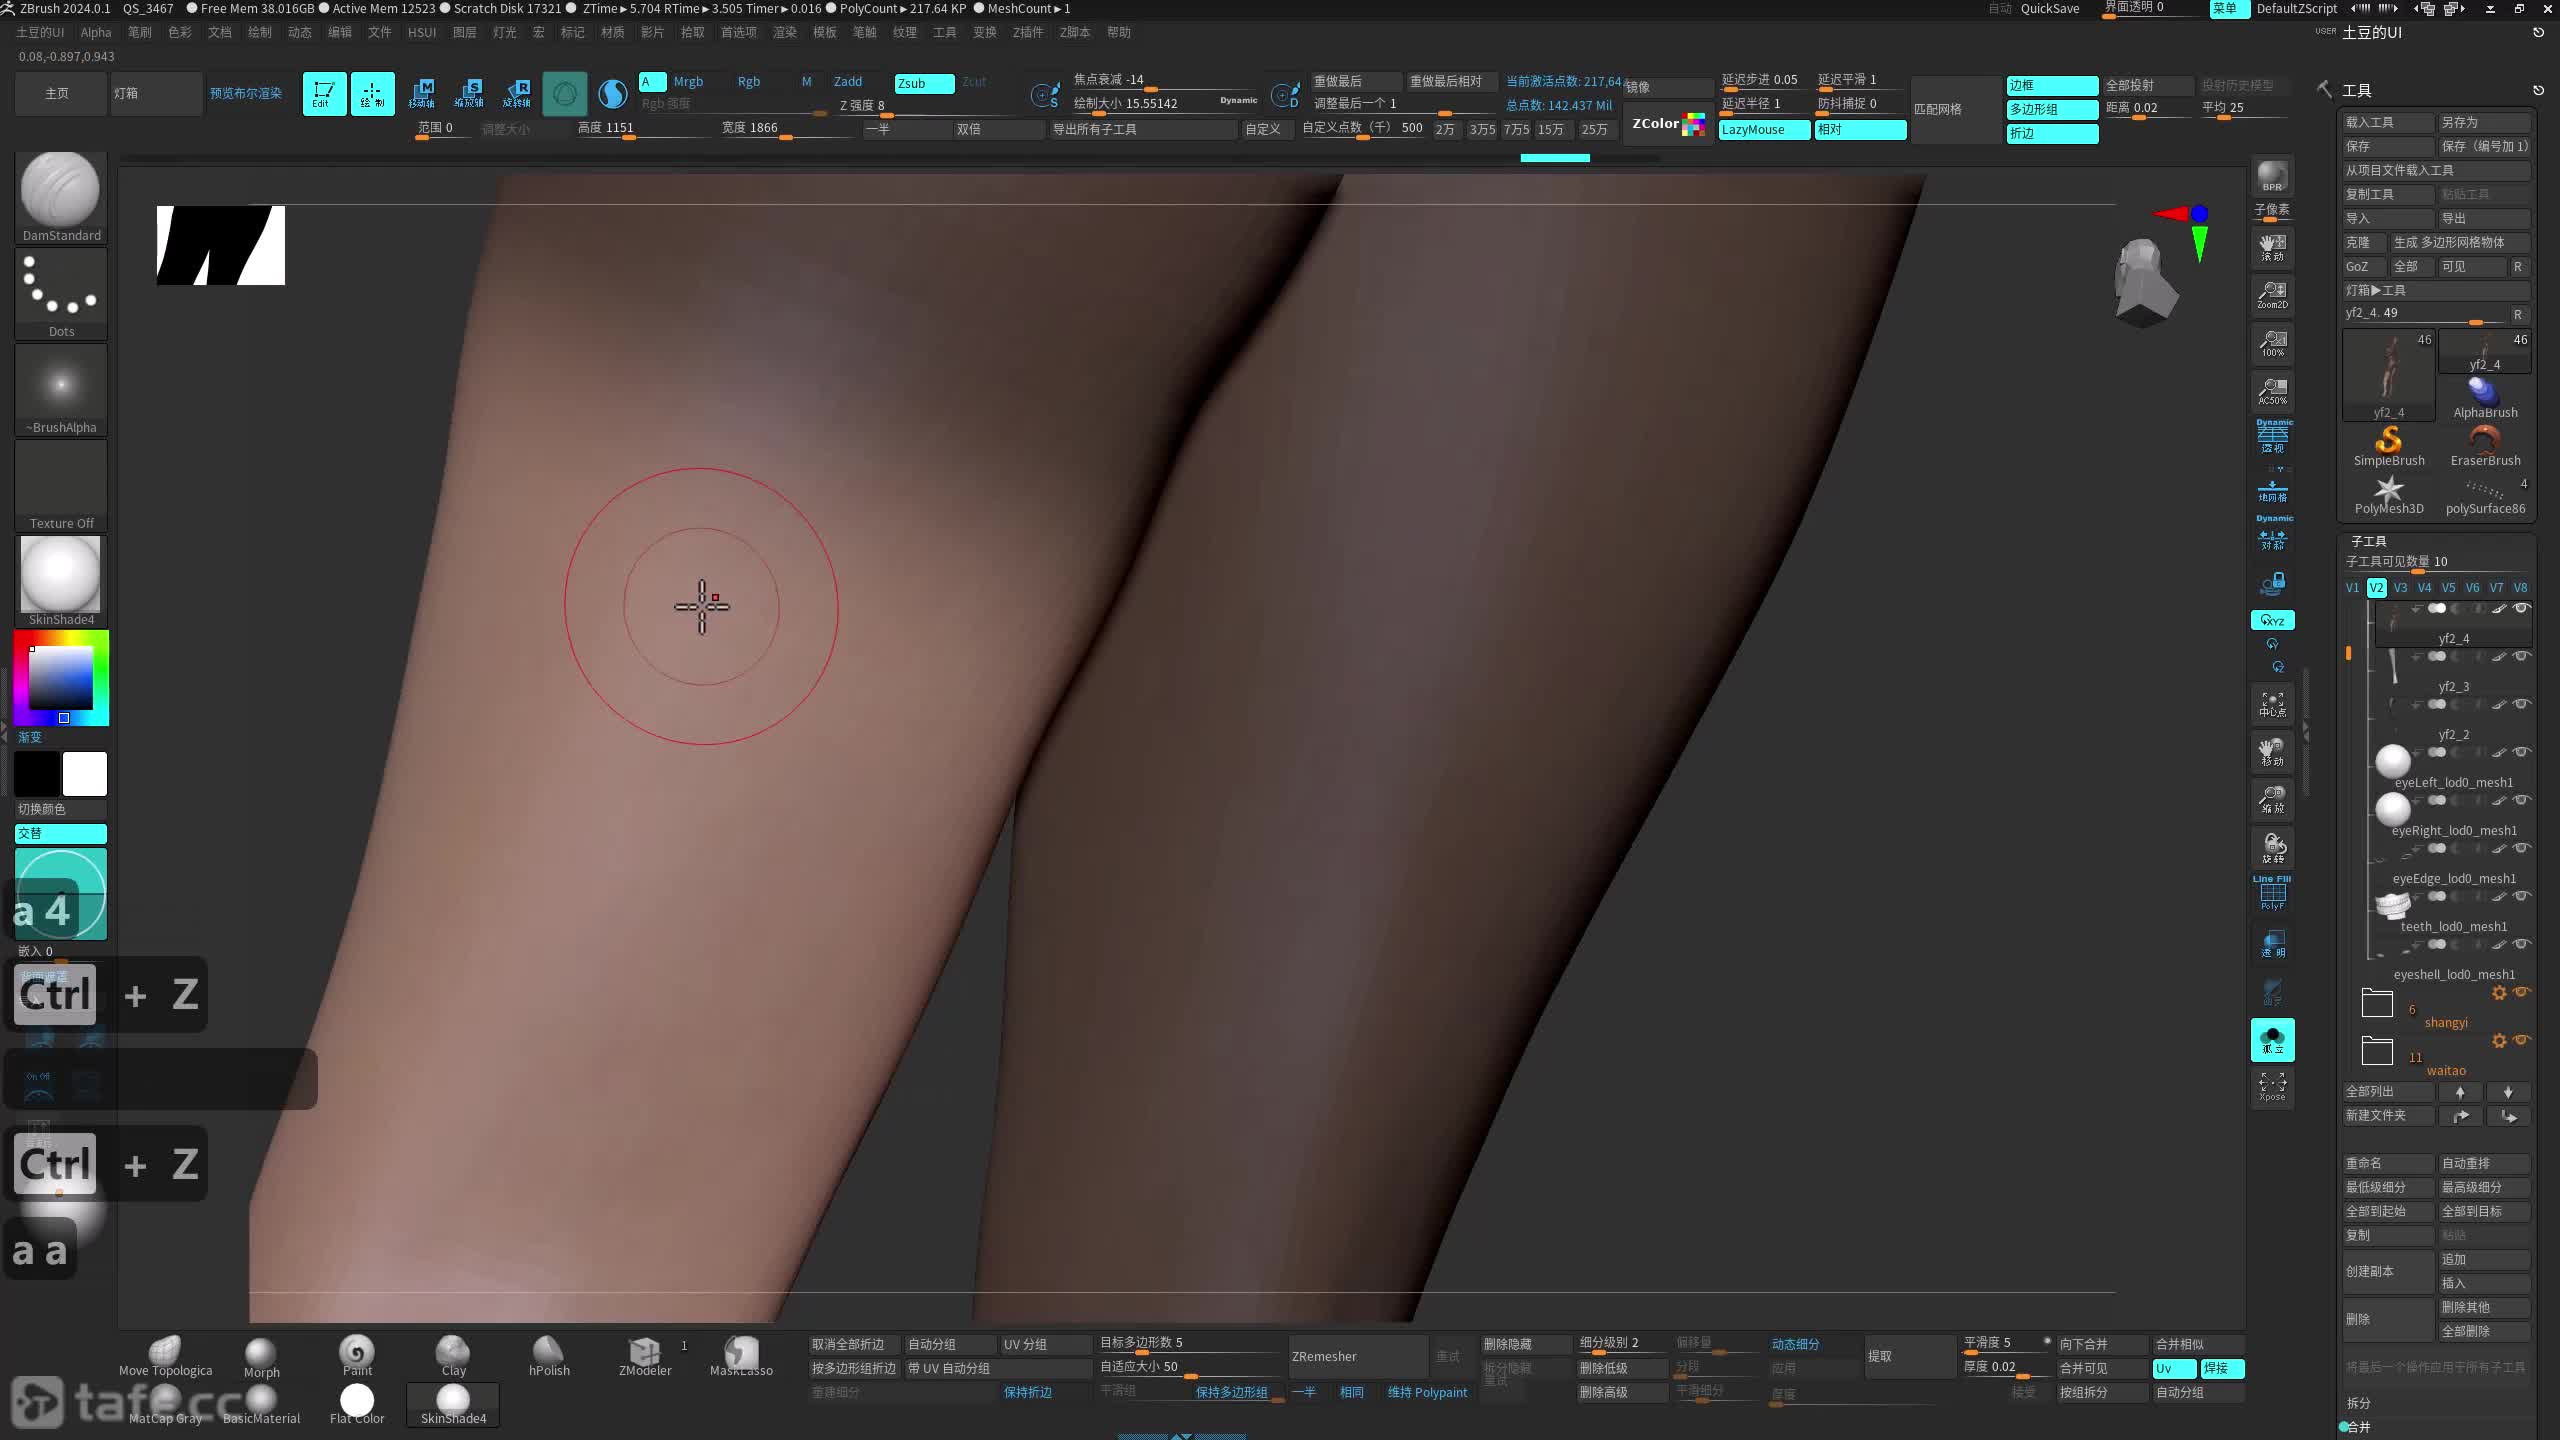The image size is (2560, 1440).
Task: Toggle the Uv merge option
Action: pyautogui.click(x=2174, y=1368)
